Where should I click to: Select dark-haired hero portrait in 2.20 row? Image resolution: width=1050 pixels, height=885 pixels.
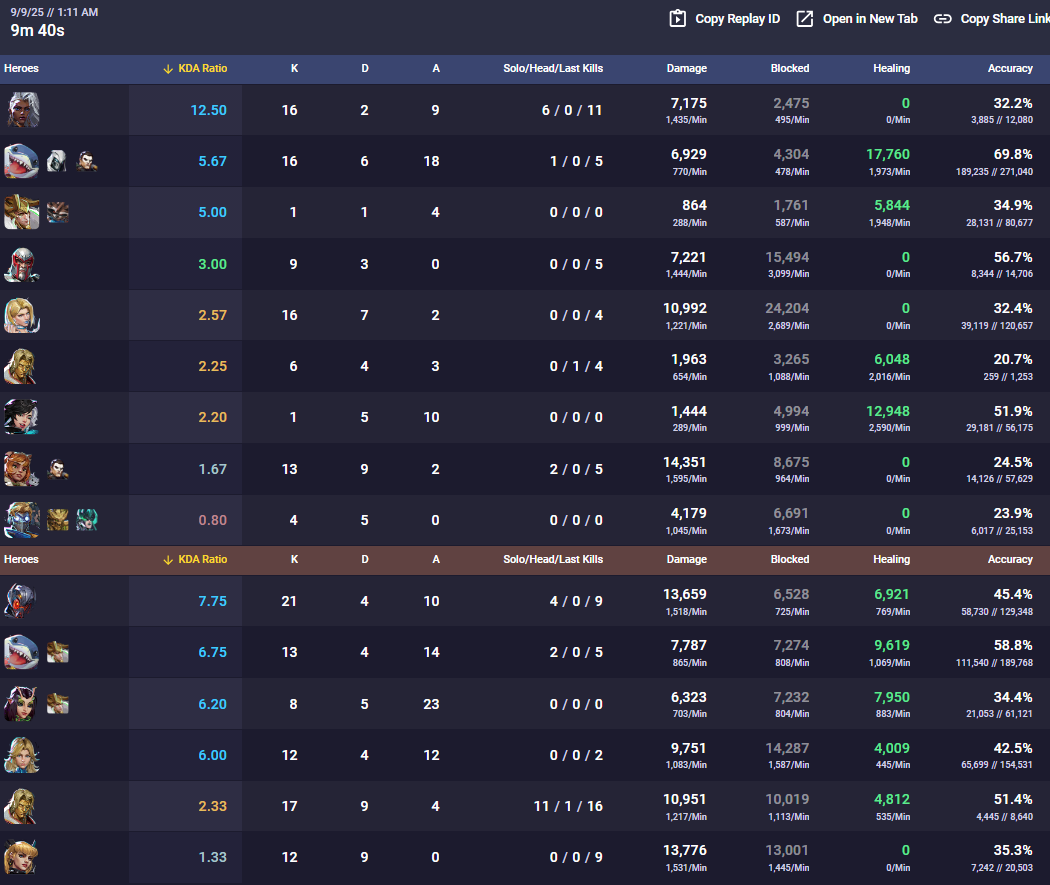click(x=21, y=417)
